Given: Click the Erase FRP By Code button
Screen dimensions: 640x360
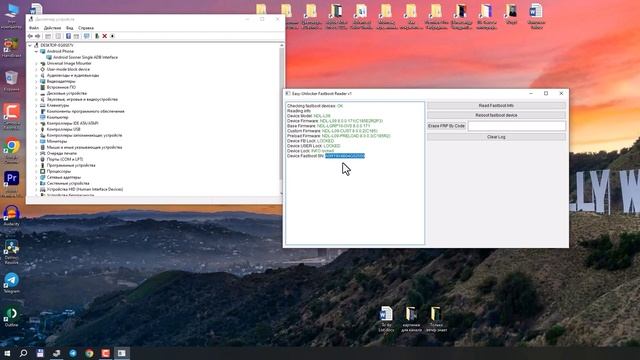Looking at the screenshot, I should pyautogui.click(x=446, y=126).
